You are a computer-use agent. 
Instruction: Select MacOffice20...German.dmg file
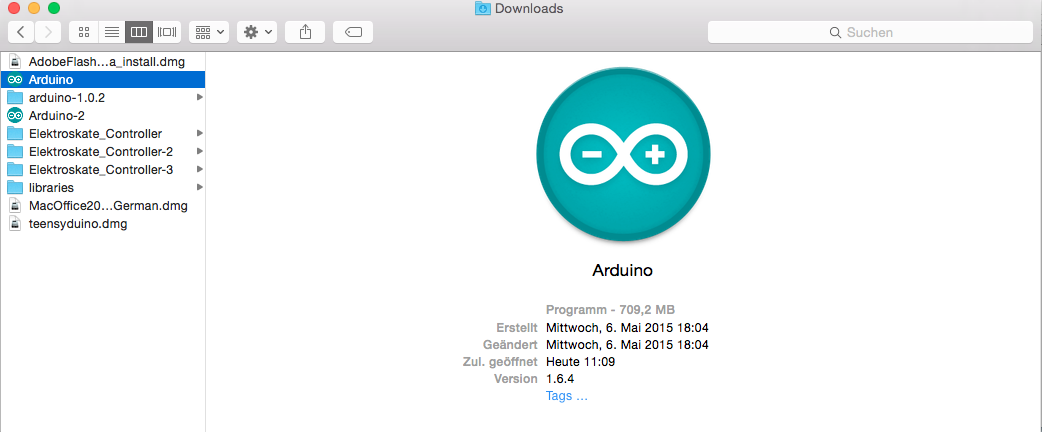coord(103,205)
